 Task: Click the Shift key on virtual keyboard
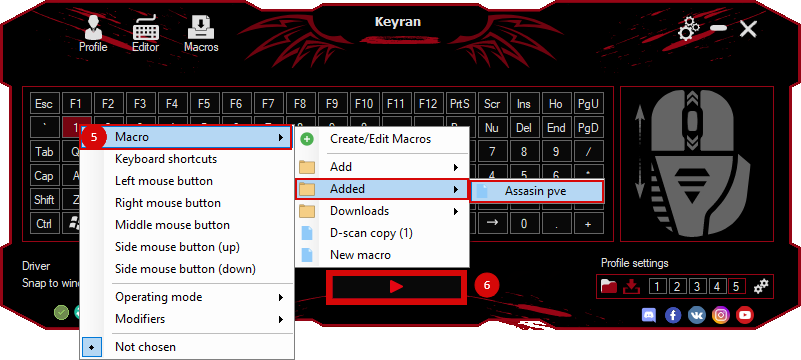coord(44,199)
